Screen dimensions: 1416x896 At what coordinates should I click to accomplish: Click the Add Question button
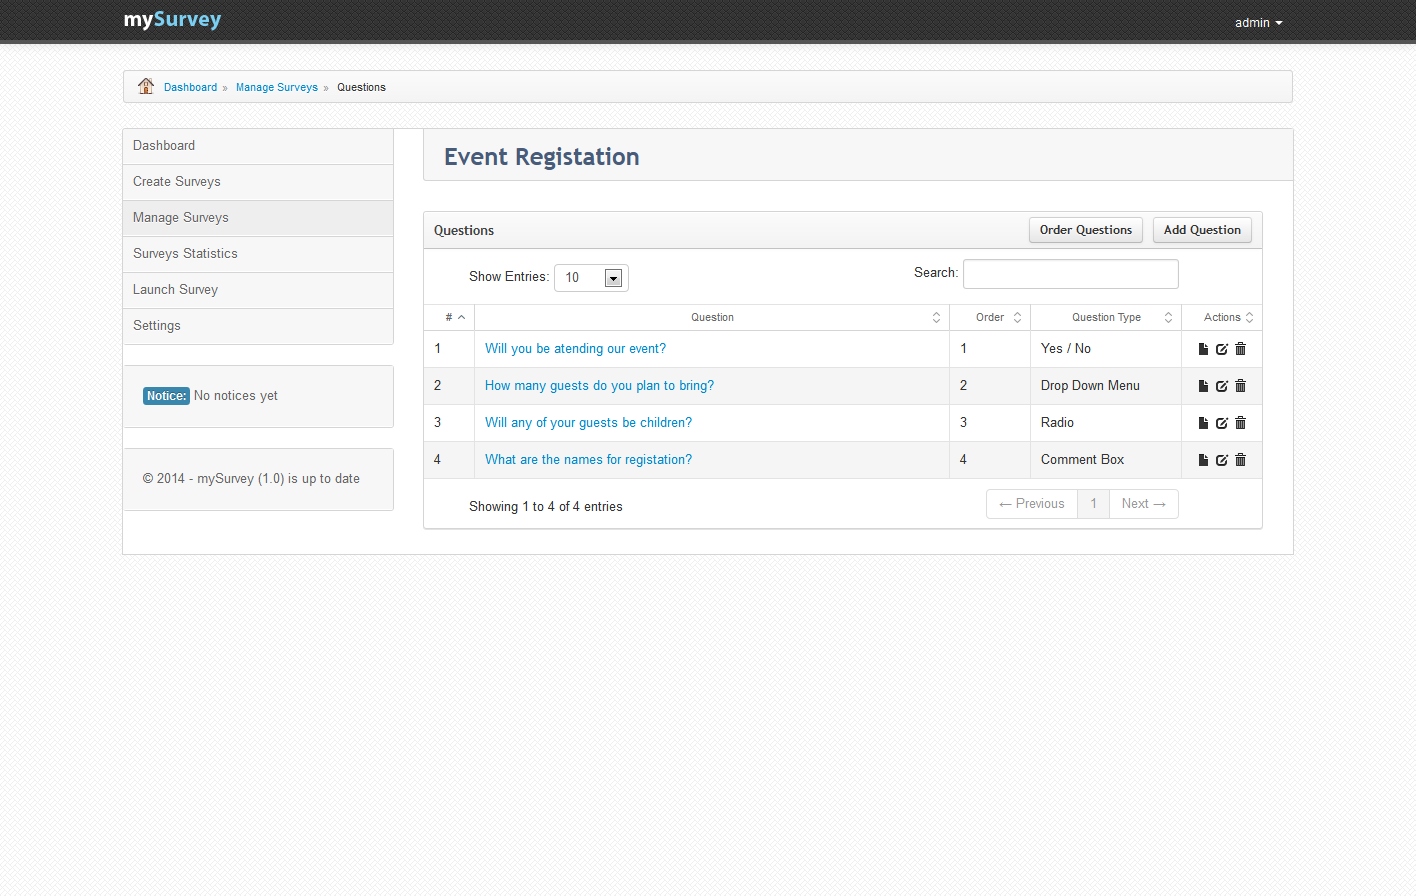[x=1202, y=230]
